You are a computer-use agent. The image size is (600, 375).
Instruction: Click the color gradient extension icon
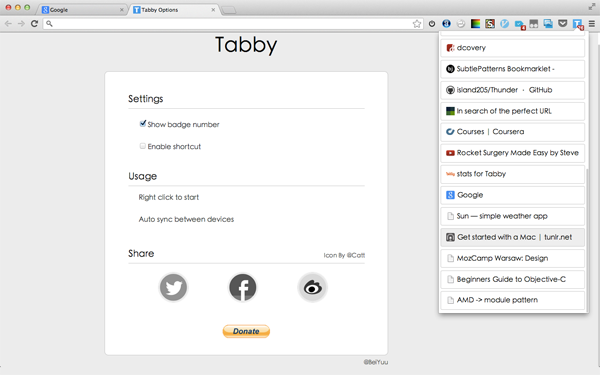click(x=475, y=24)
